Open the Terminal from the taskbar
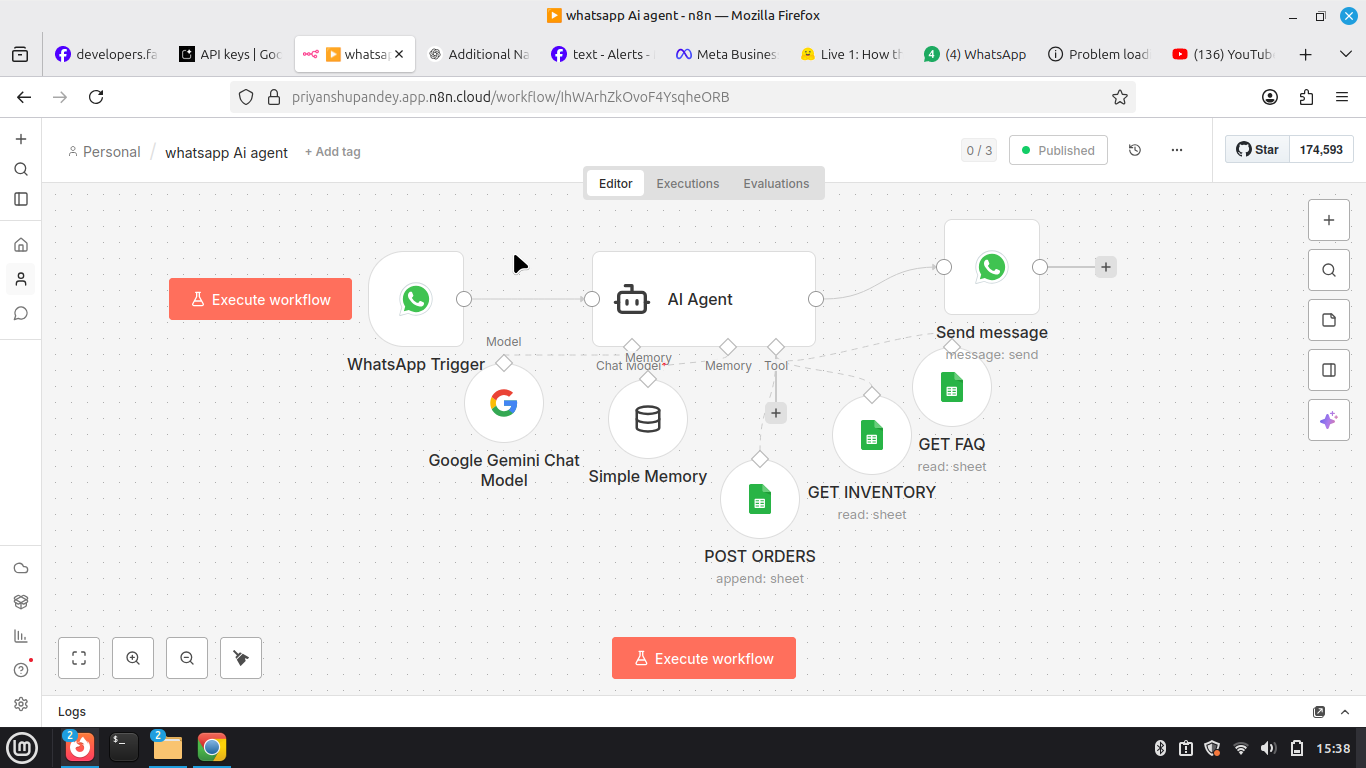Image resolution: width=1366 pixels, height=768 pixels. (x=124, y=747)
